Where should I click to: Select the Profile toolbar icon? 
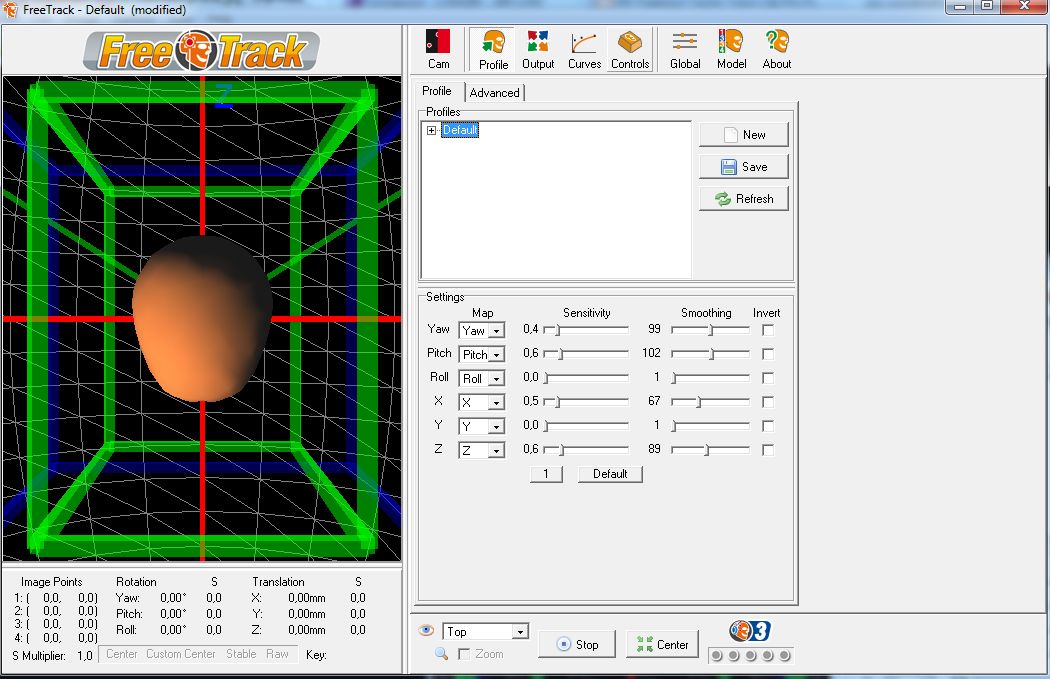pyautogui.click(x=493, y=50)
